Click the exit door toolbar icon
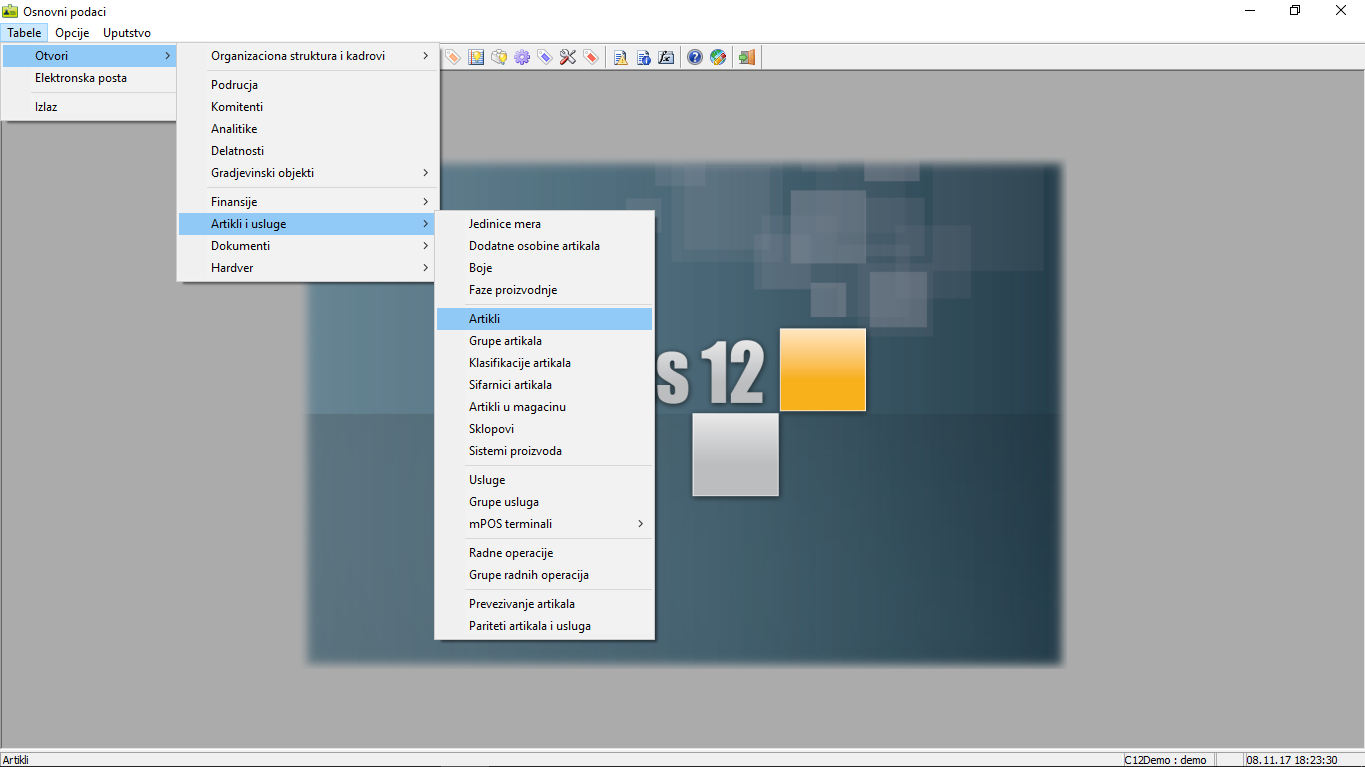This screenshot has height=767, width=1365. point(746,57)
